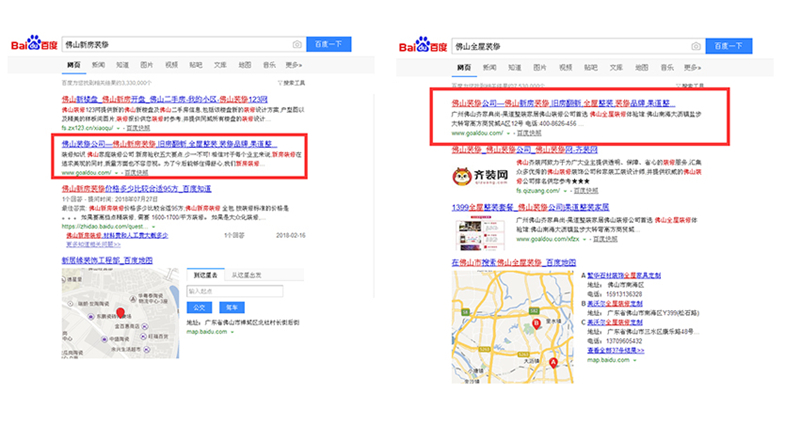Select the 贴吧 tab on the left page
The height and width of the screenshot is (423, 800).
pyautogui.click(x=196, y=65)
